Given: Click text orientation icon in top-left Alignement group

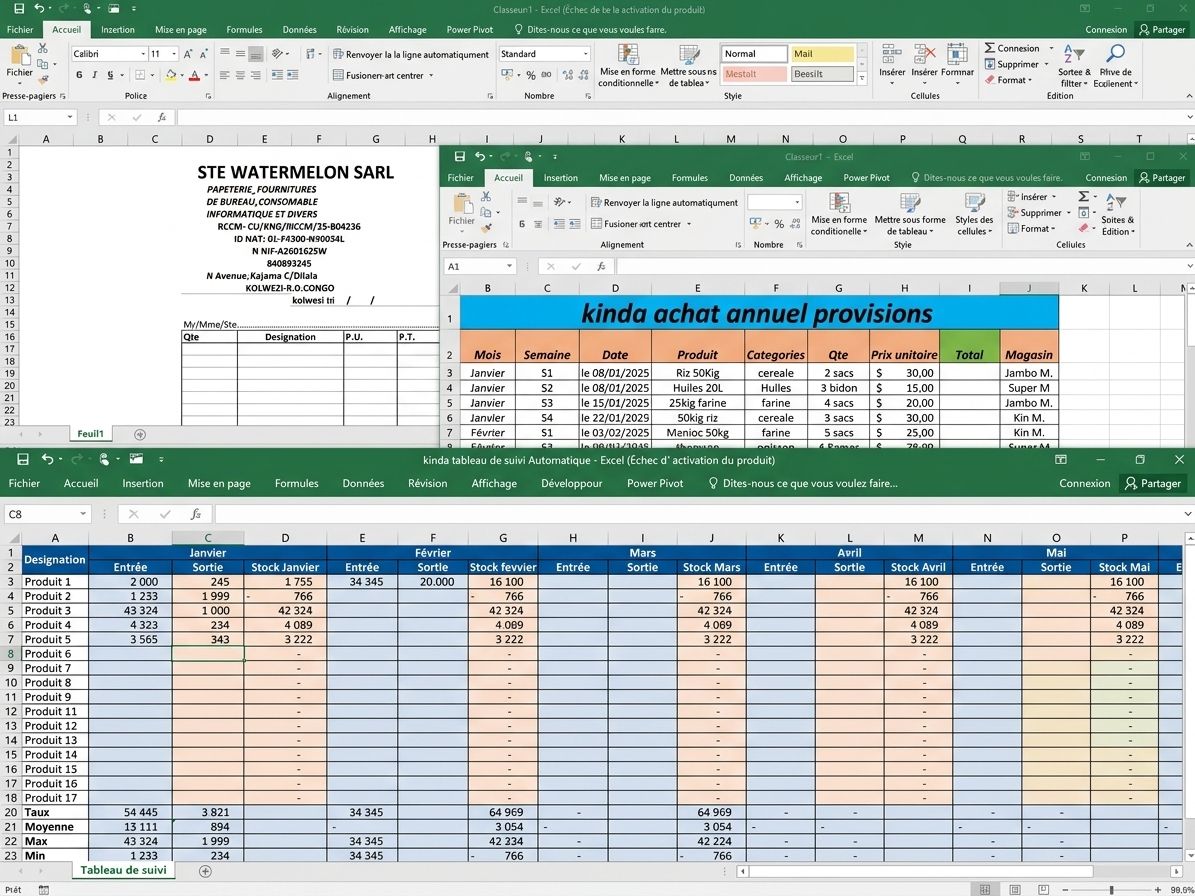Looking at the screenshot, I should [277, 53].
